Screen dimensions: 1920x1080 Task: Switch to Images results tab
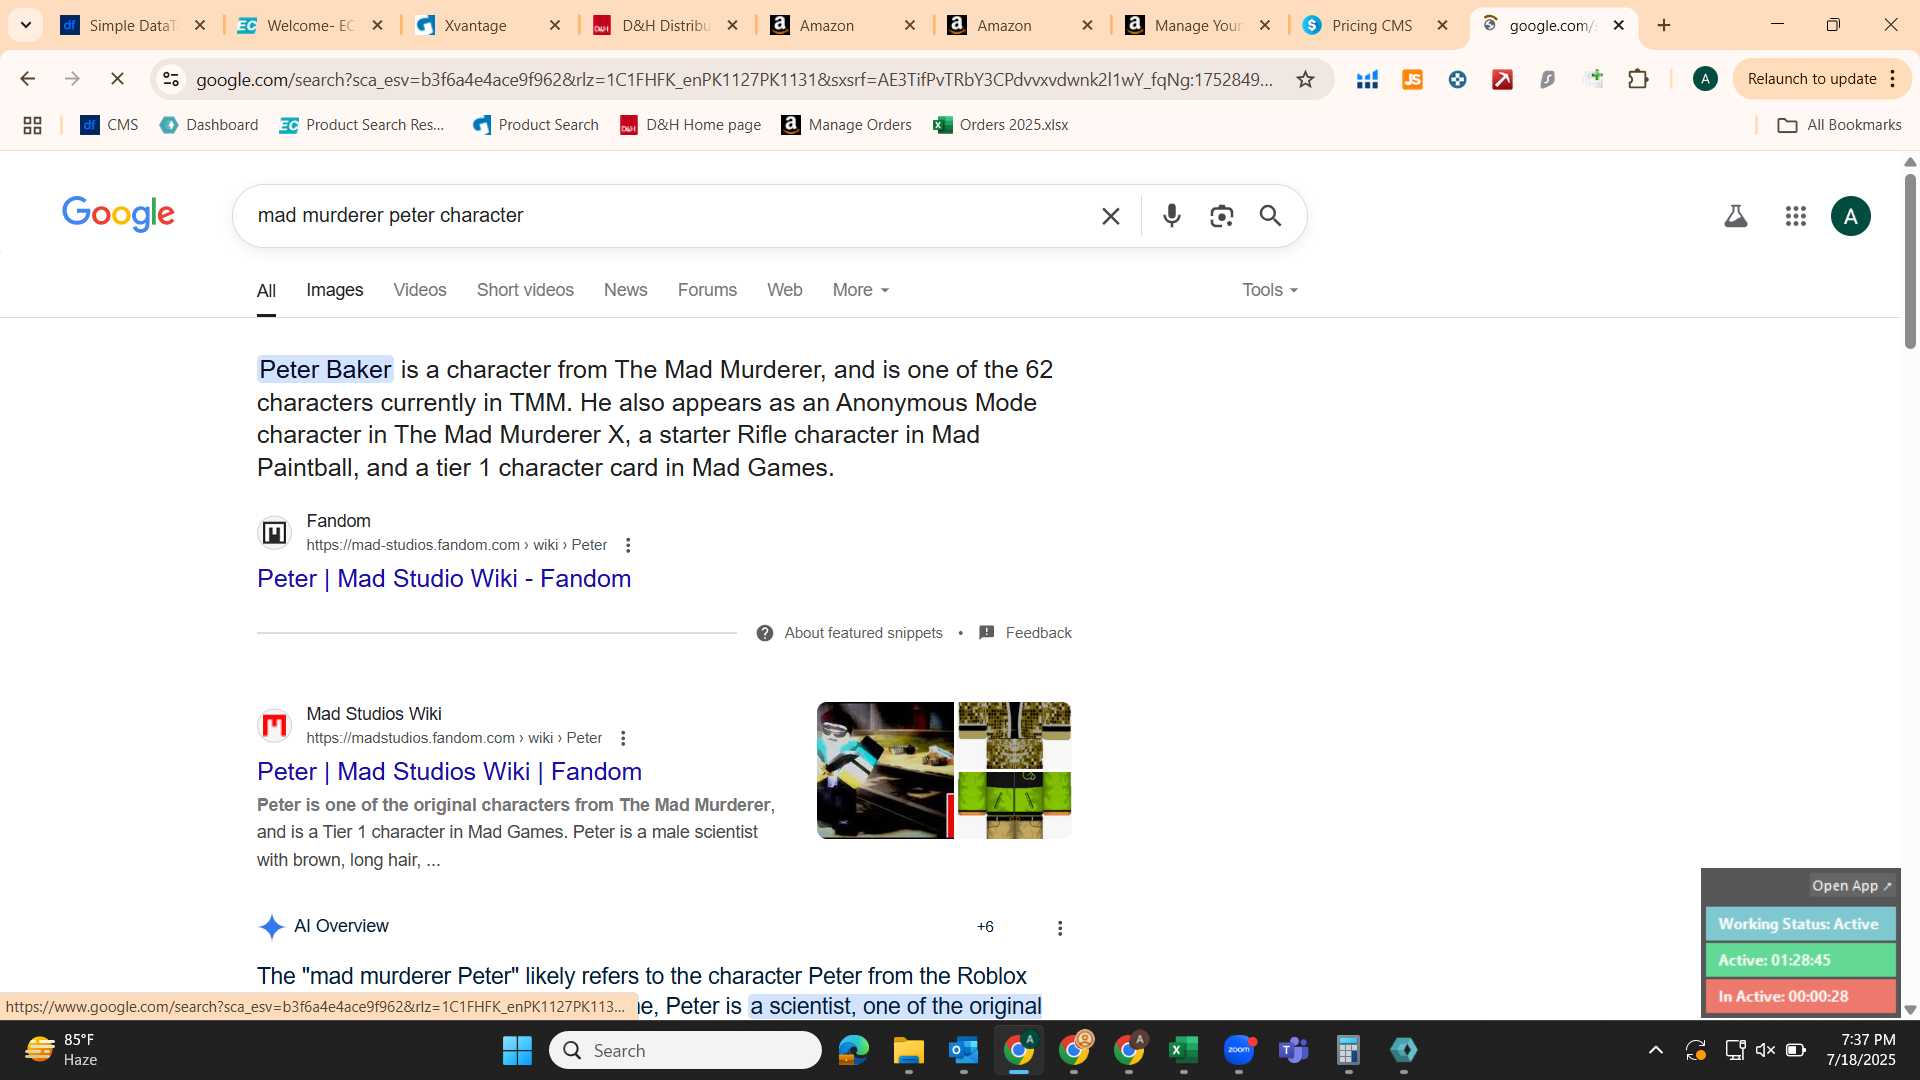tap(334, 290)
